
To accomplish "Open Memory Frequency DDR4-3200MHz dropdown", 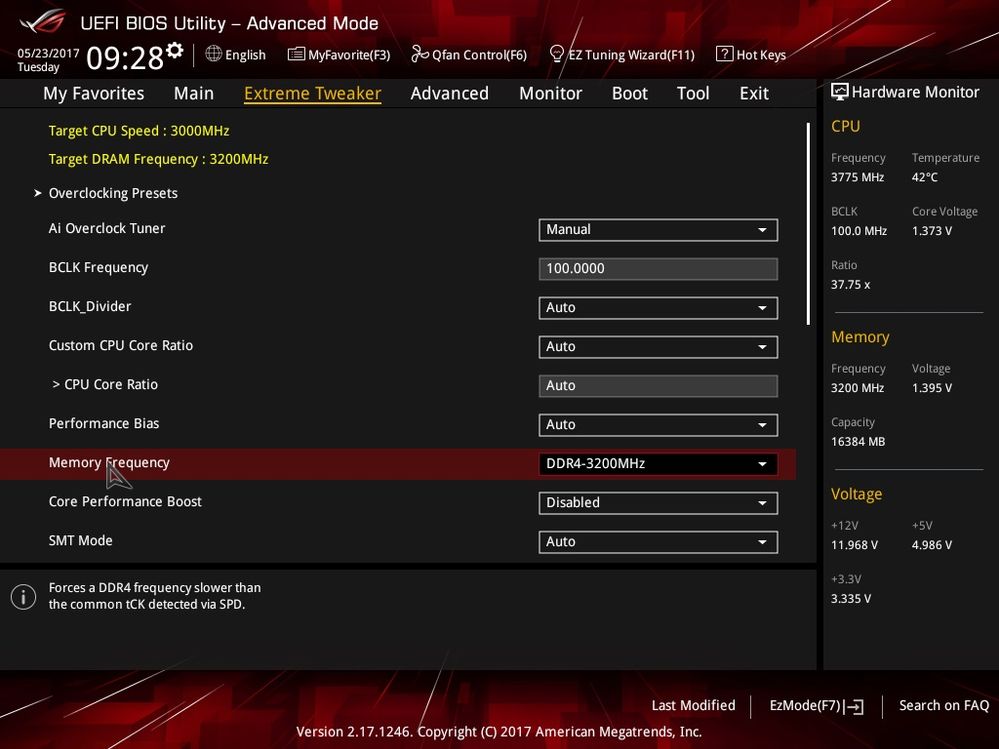I will click(658, 464).
